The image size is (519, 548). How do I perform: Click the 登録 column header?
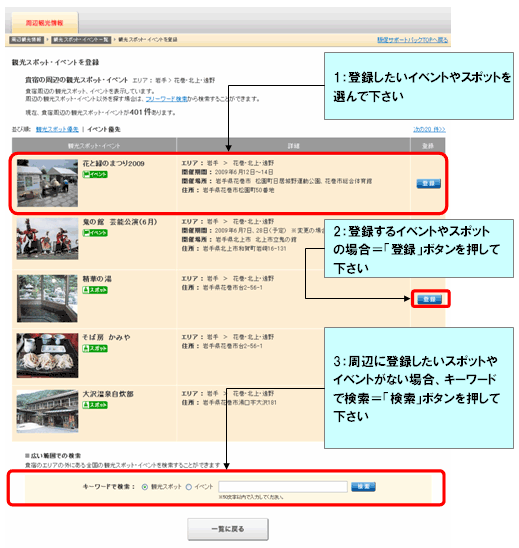click(428, 146)
